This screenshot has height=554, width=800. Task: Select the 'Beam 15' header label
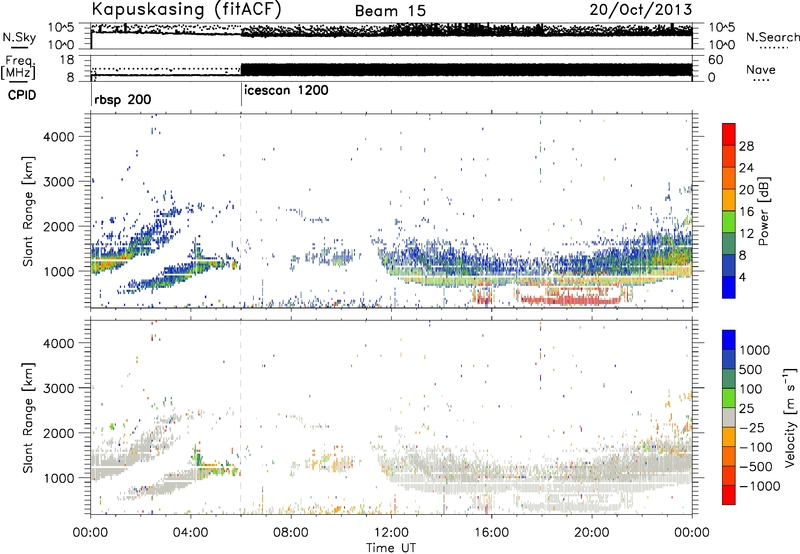(x=390, y=11)
